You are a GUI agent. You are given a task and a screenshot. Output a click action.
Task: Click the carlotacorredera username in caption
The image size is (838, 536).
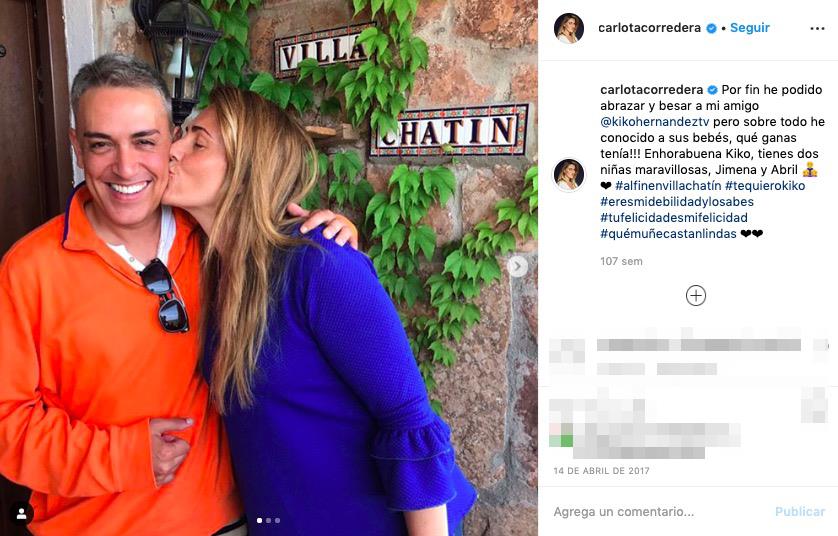click(651, 90)
